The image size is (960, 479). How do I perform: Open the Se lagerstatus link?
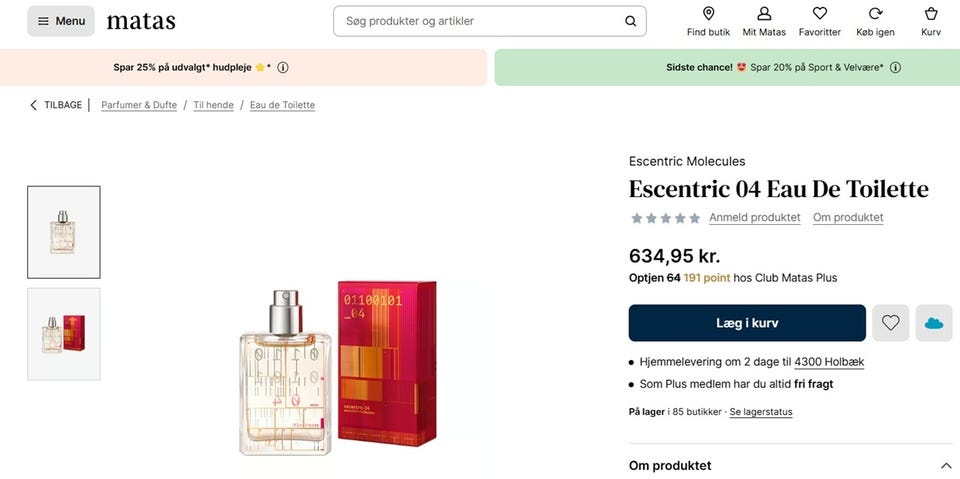(760, 412)
